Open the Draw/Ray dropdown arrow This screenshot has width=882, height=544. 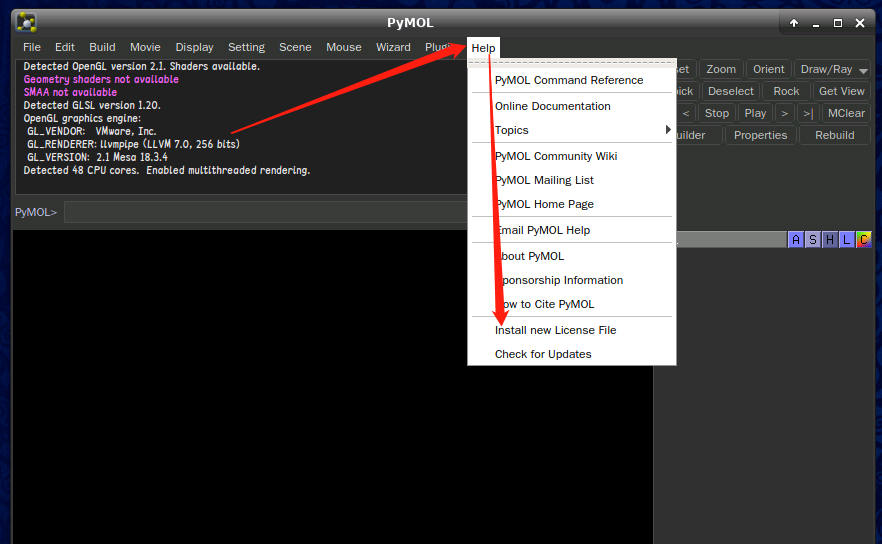click(x=863, y=70)
